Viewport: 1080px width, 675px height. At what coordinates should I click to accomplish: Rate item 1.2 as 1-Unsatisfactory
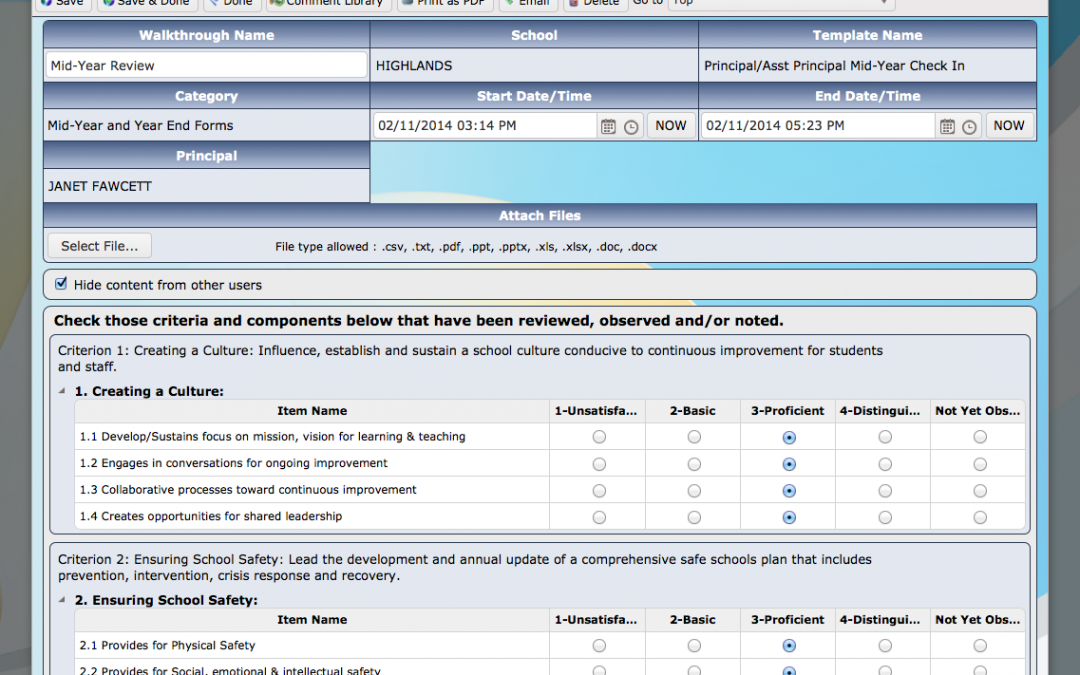599,464
